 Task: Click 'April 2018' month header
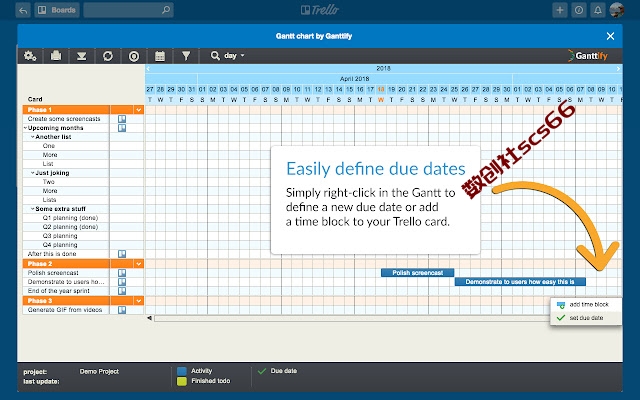[x=355, y=79]
